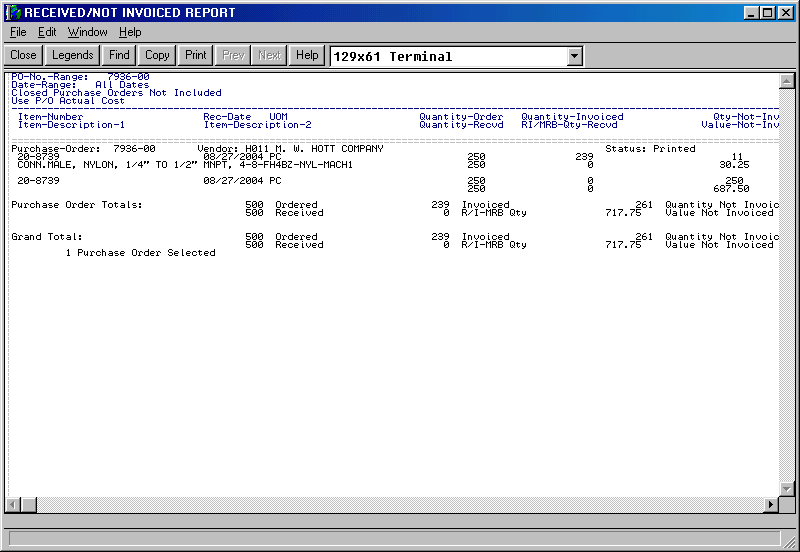The height and width of the screenshot is (552, 800).
Task: Open the File menu
Action: pyautogui.click(x=18, y=32)
